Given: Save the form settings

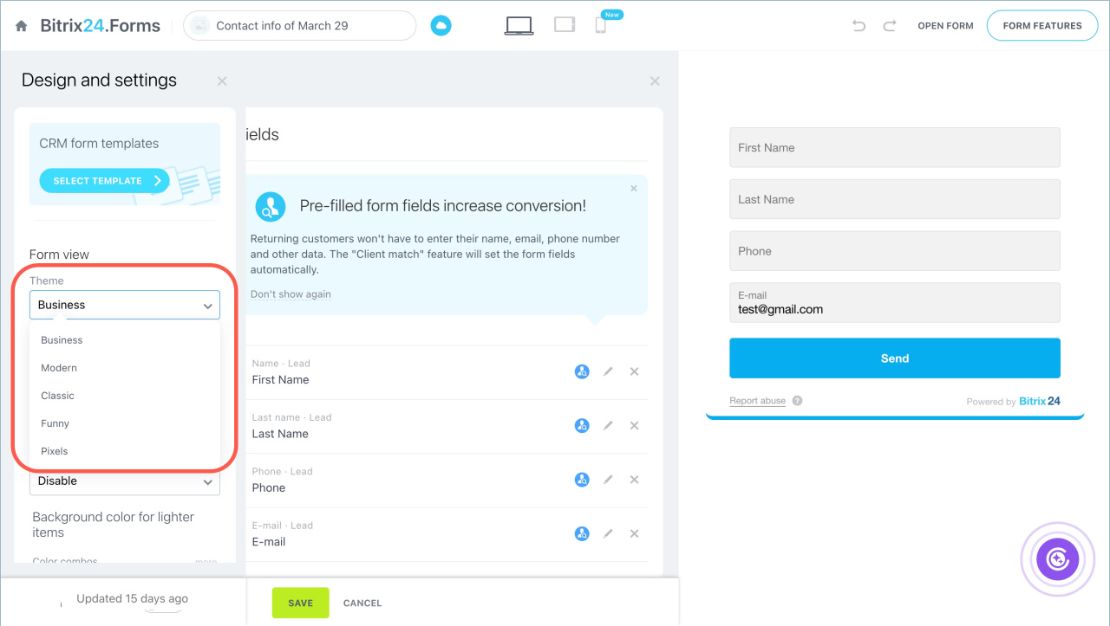Looking at the screenshot, I should point(300,603).
